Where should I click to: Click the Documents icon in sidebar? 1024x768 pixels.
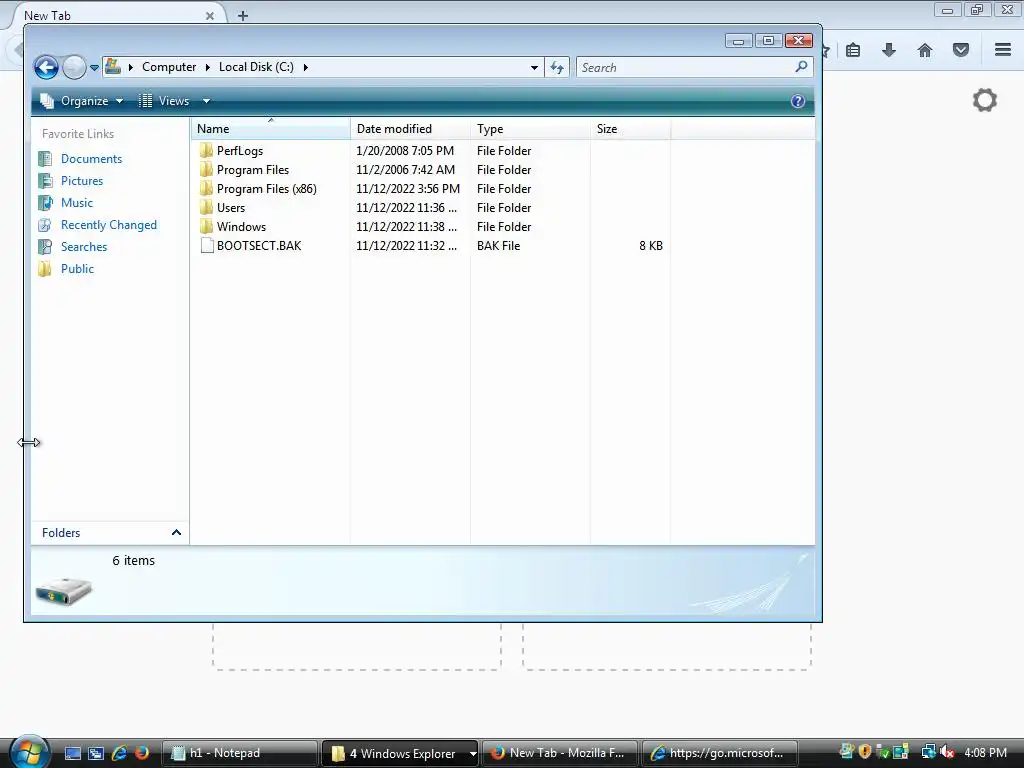tap(45, 159)
